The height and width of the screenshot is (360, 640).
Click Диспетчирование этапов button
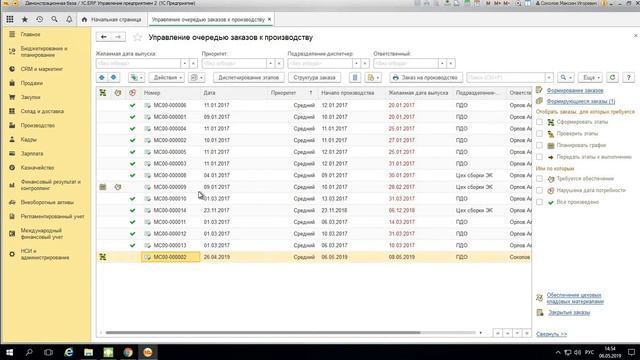[249, 78]
